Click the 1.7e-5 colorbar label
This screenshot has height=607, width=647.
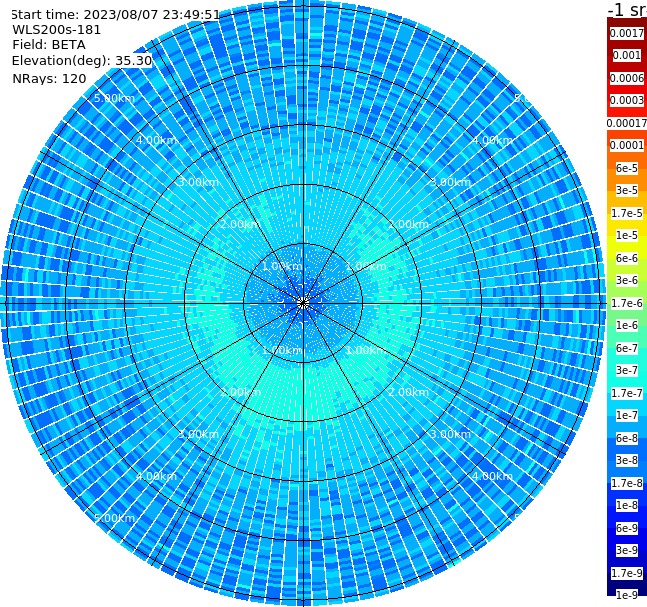point(627,213)
